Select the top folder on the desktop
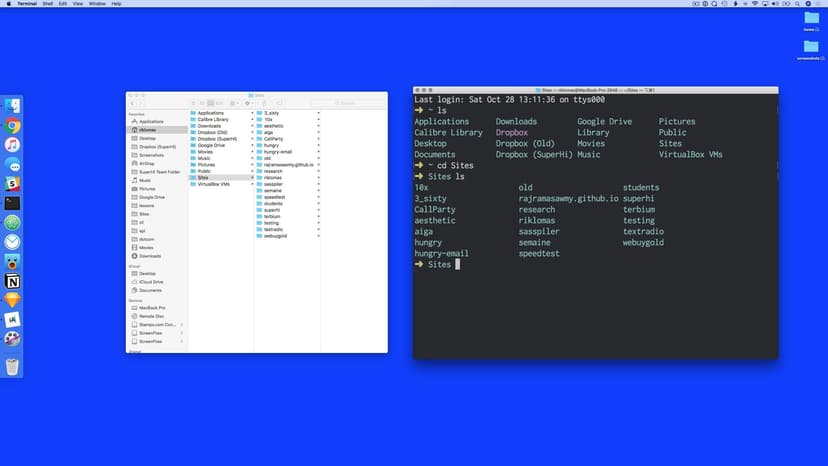828x466 pixels. [x=811, y=18]
